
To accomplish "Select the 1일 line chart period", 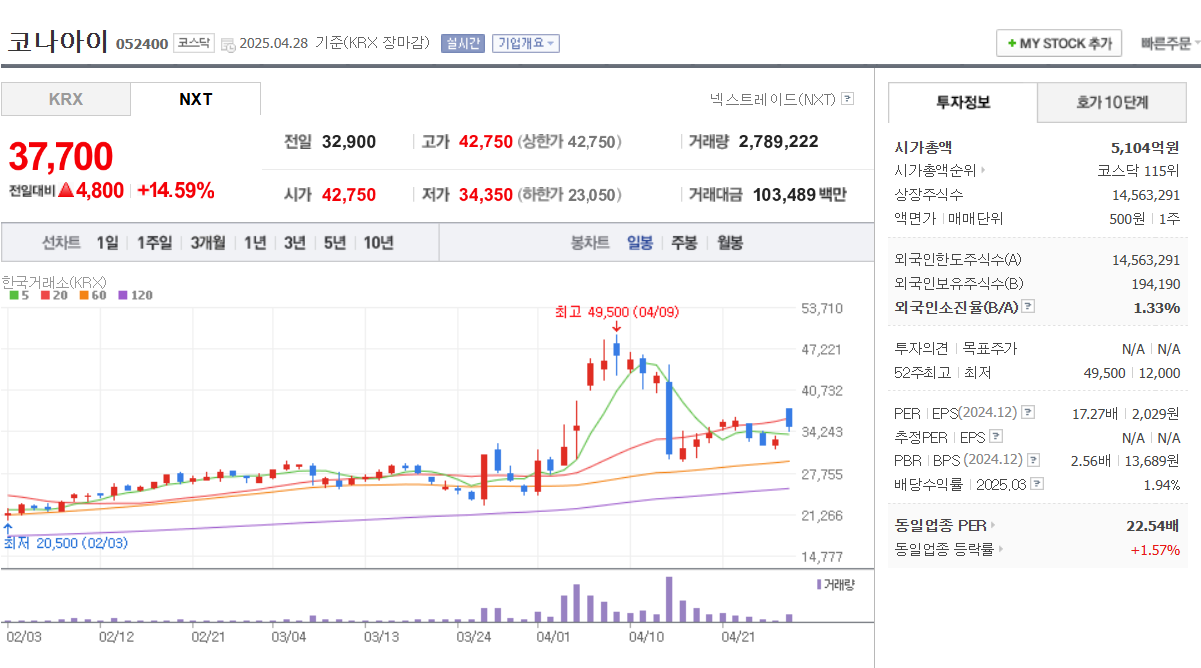I will 108,242.
